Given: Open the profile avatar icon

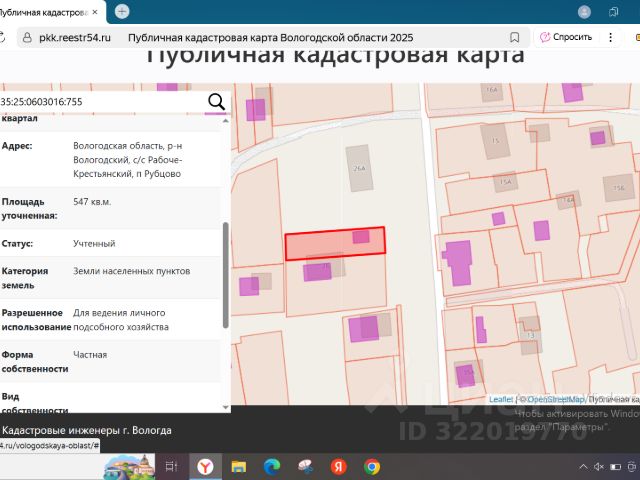Looking at the screenshot, I should 584,12.
